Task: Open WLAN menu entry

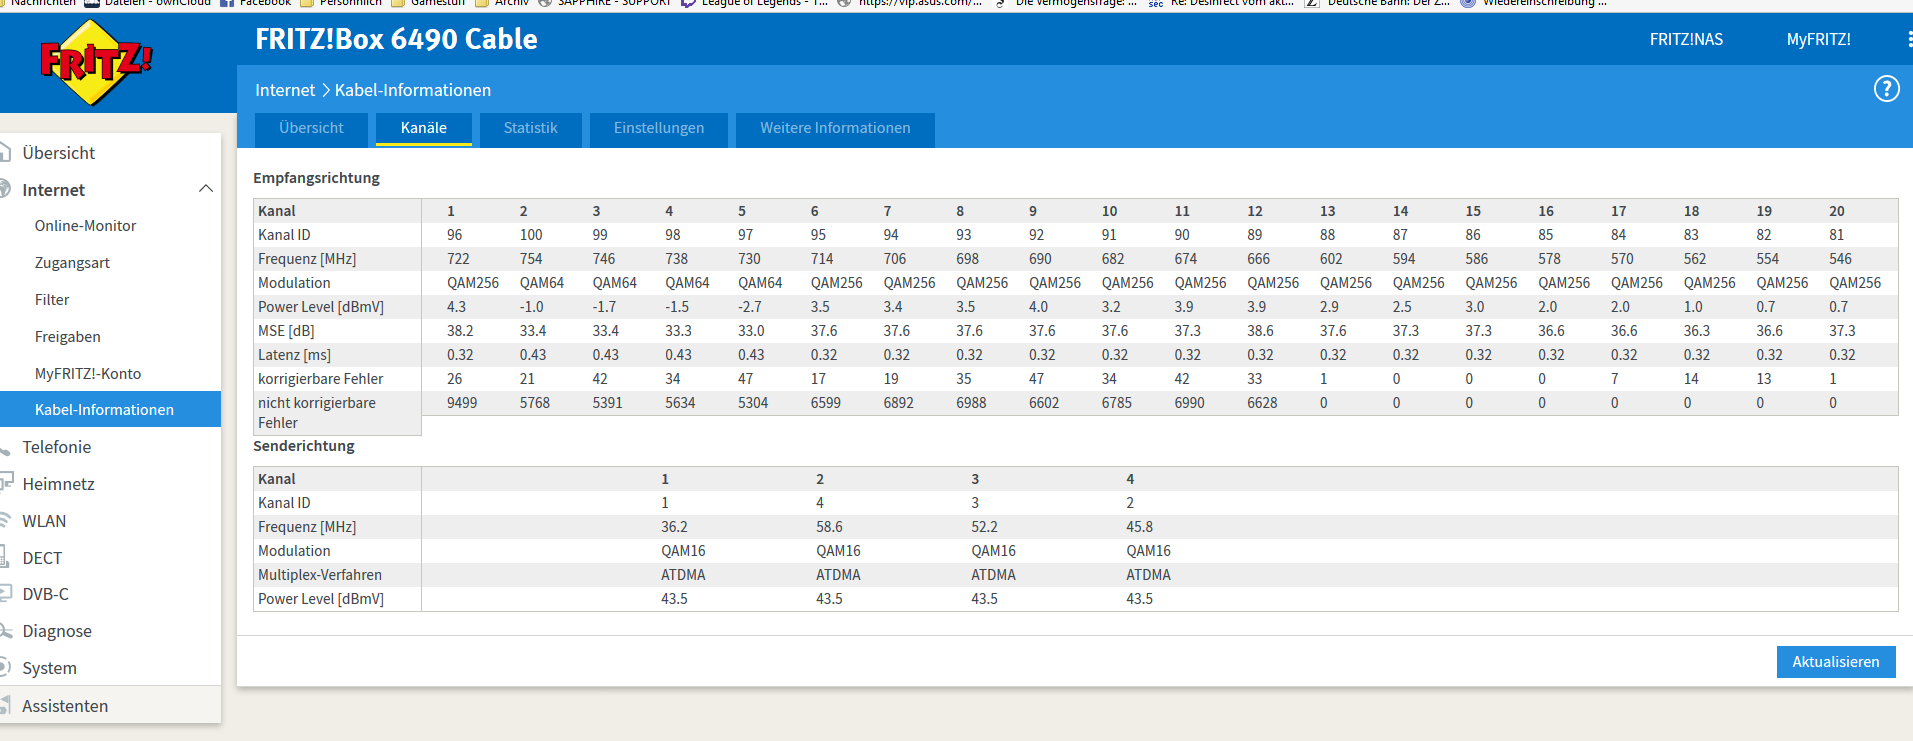Action: pyautogui.click(x=44, y=521)
